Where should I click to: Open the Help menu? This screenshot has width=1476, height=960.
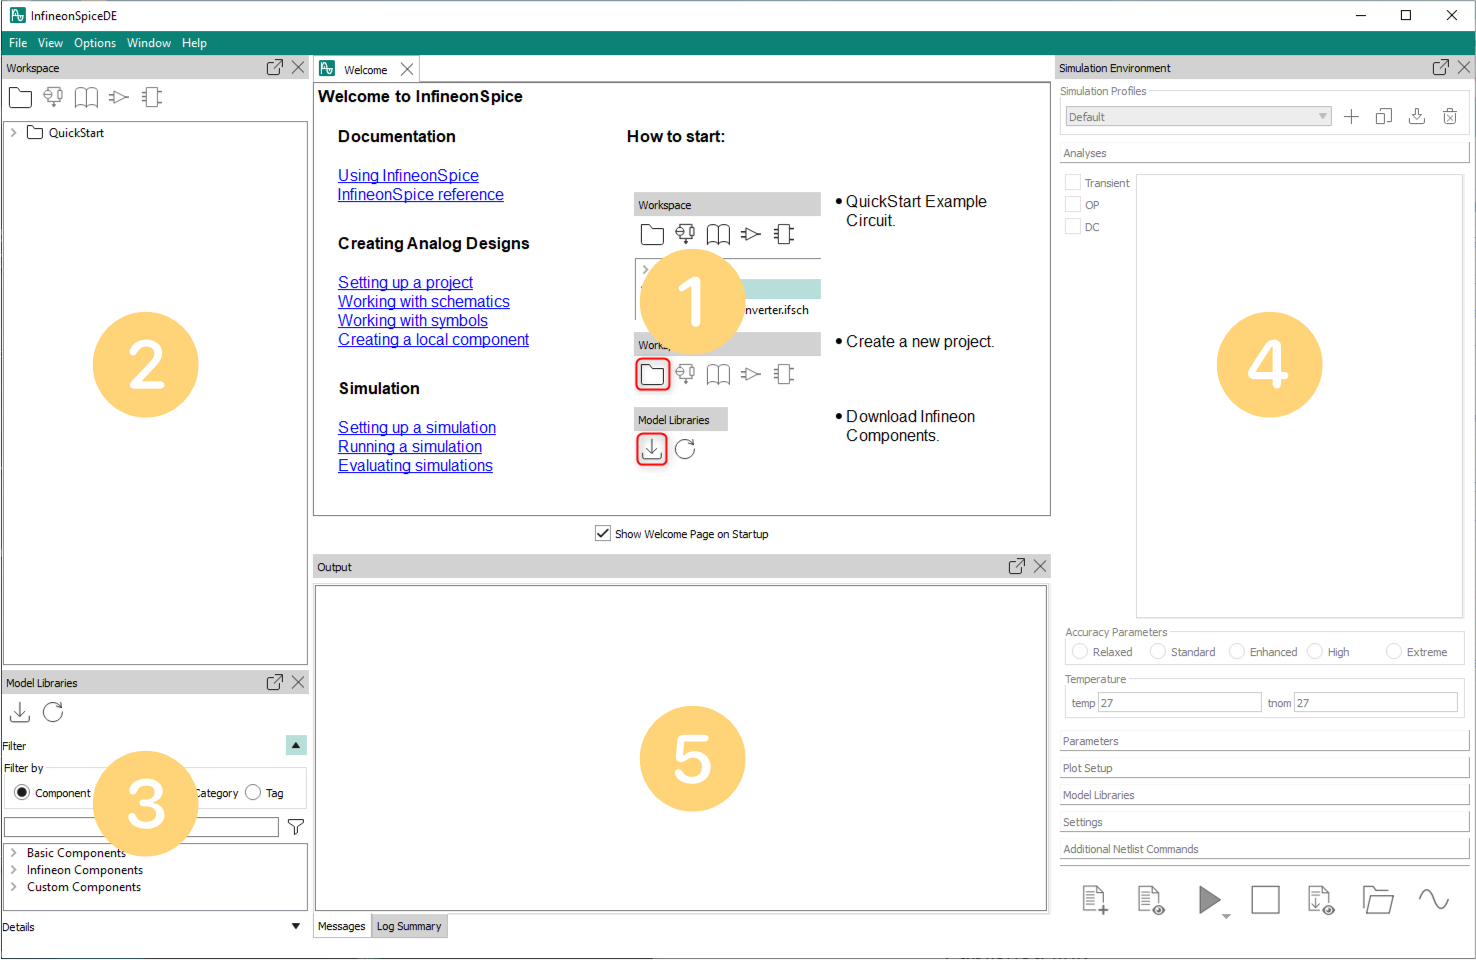(x=194, y=43)
